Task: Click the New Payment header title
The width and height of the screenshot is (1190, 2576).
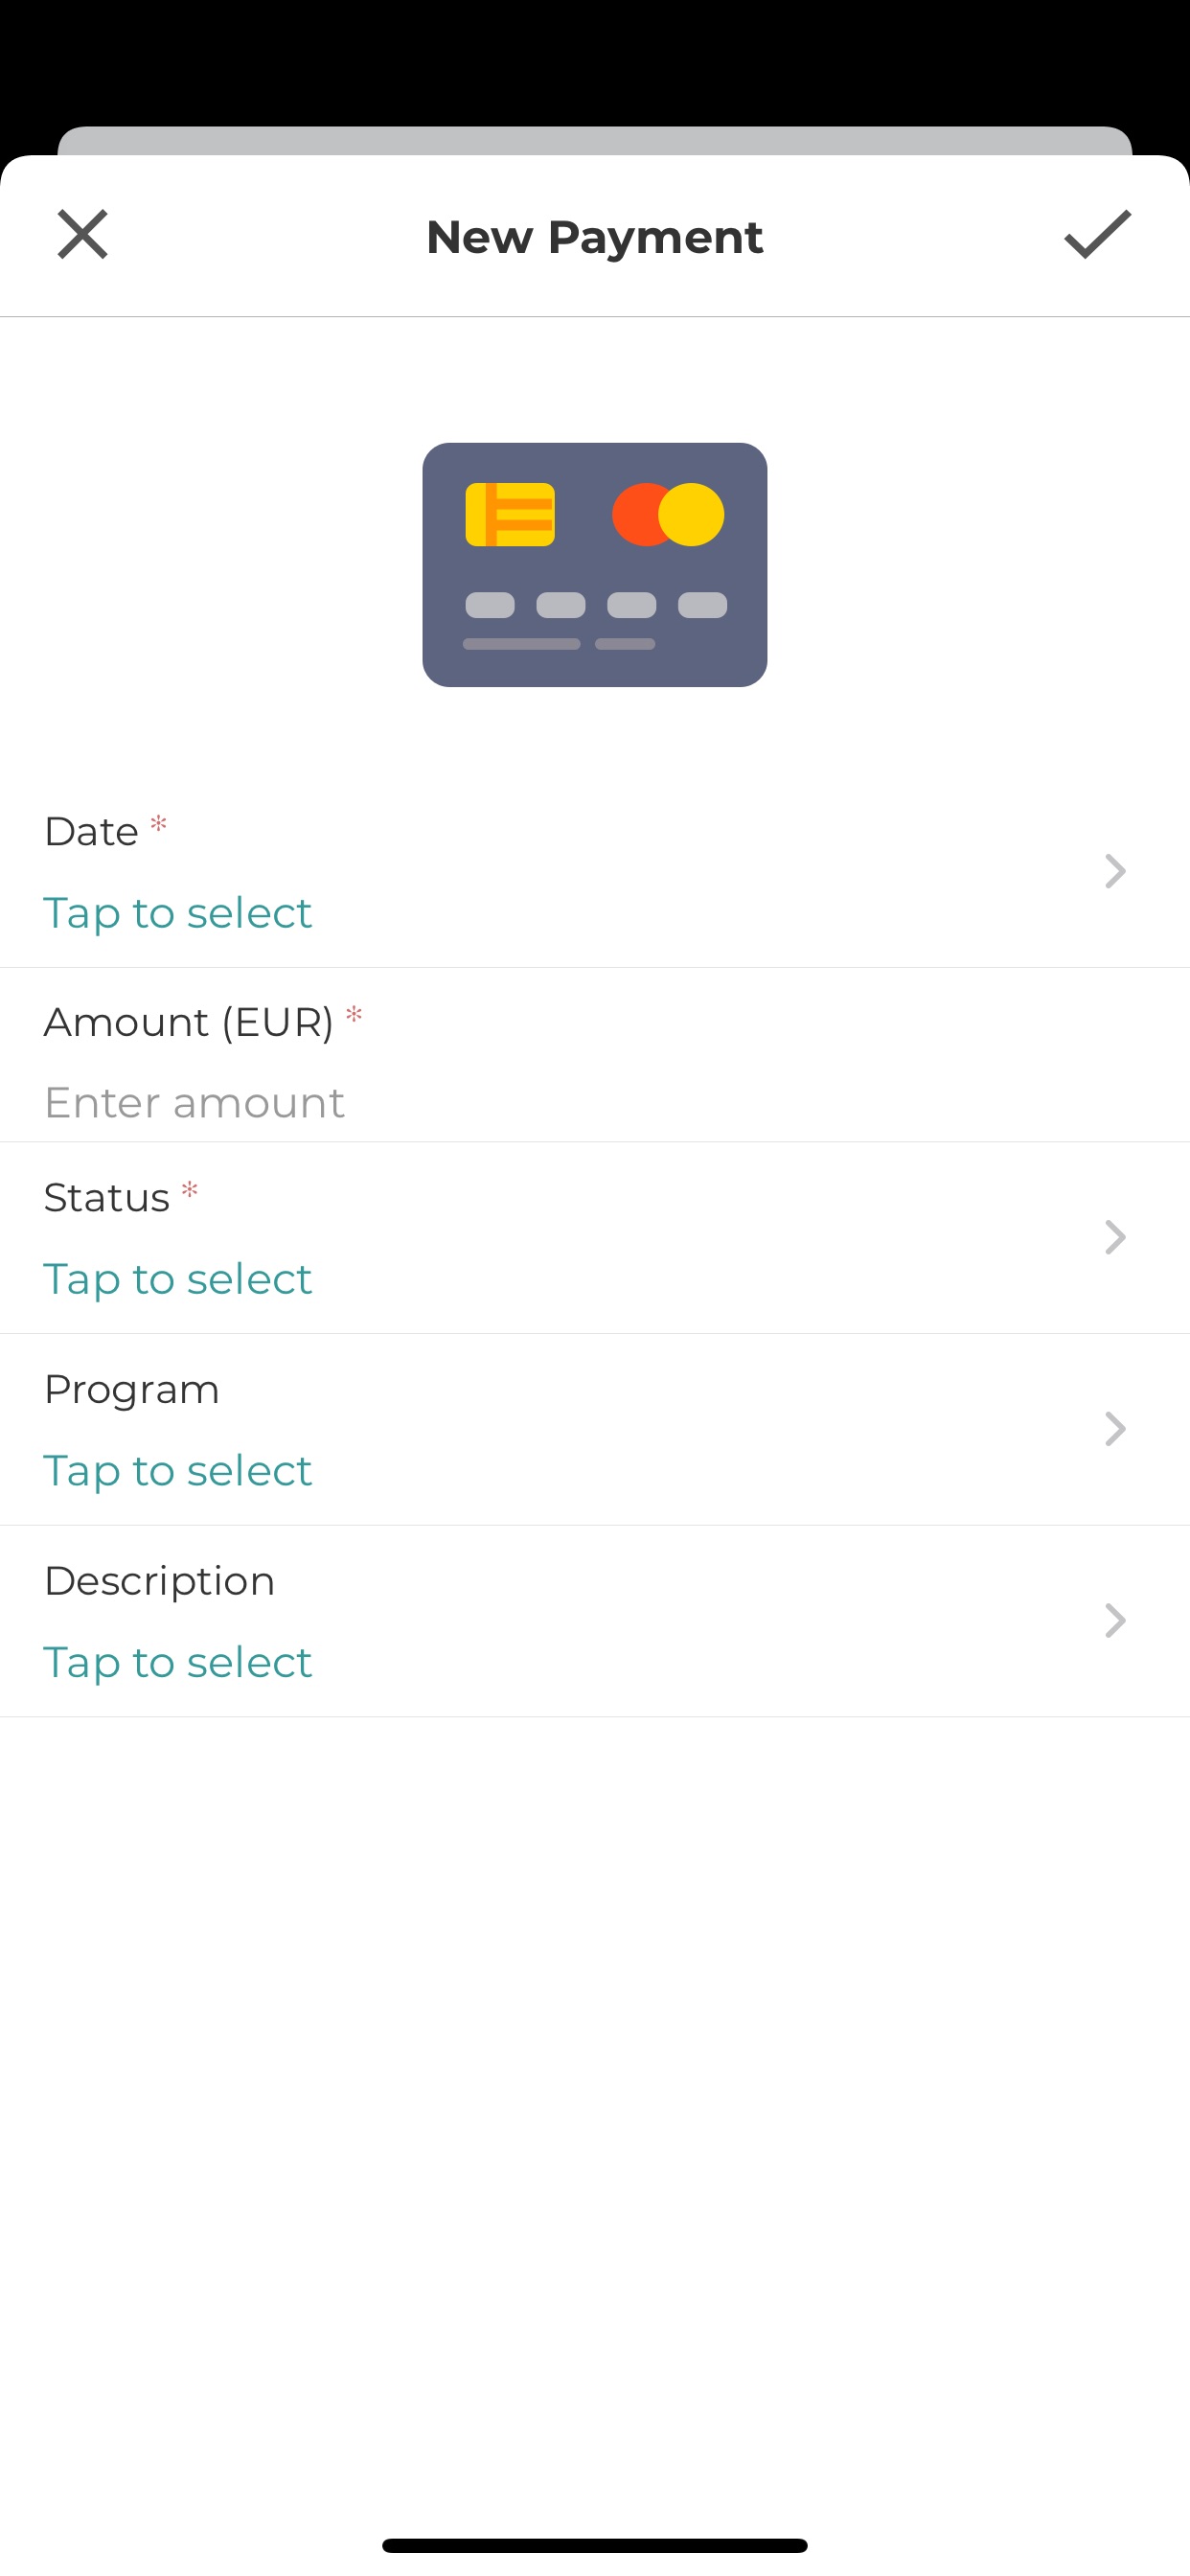Action: click(594, 237)
